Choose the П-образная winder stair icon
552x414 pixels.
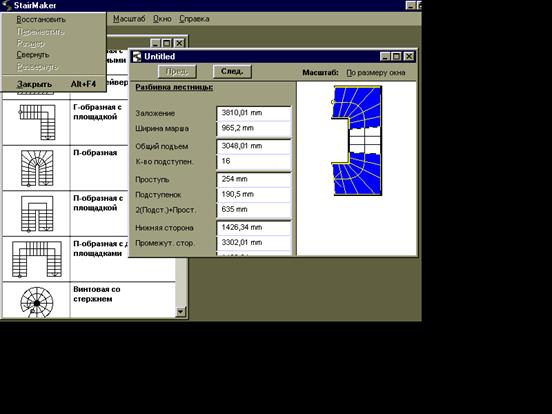(x=37, y=168)
